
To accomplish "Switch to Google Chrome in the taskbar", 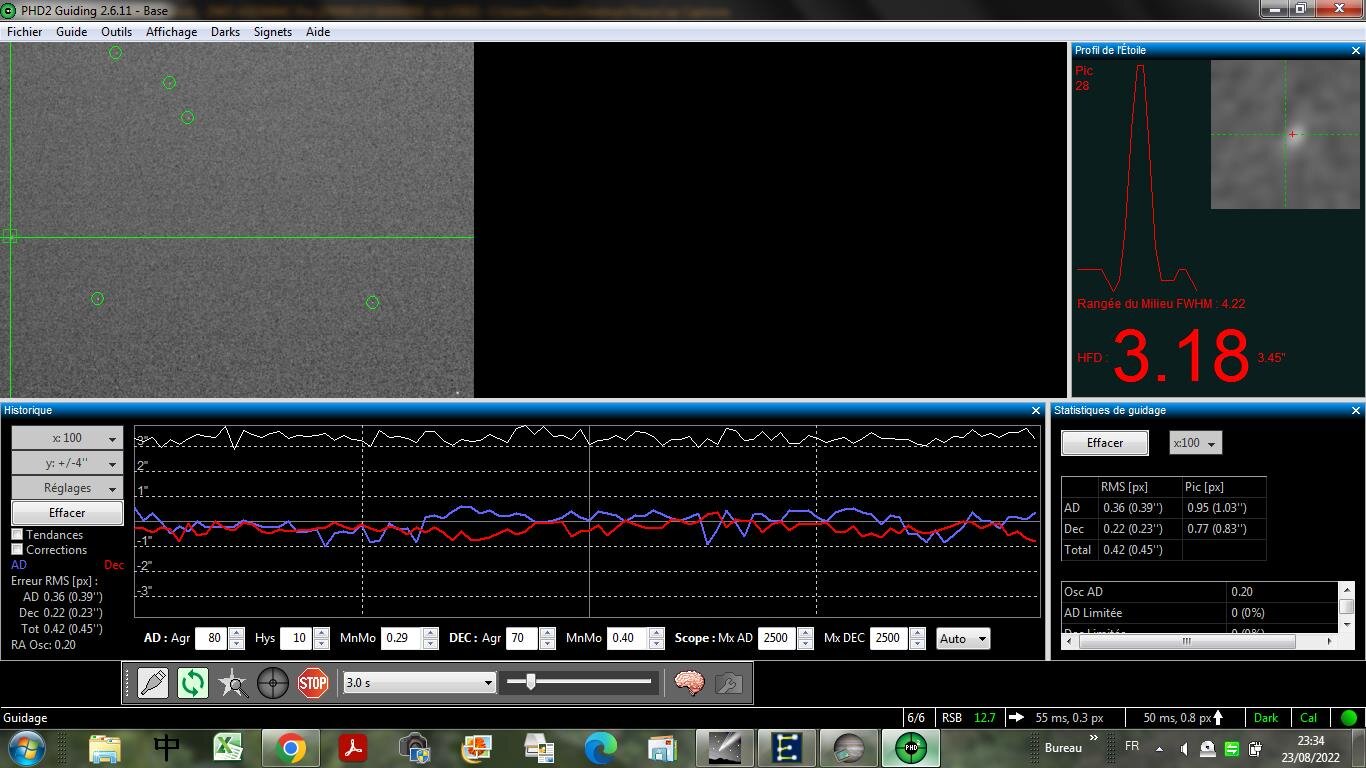I will pos(291,748).
